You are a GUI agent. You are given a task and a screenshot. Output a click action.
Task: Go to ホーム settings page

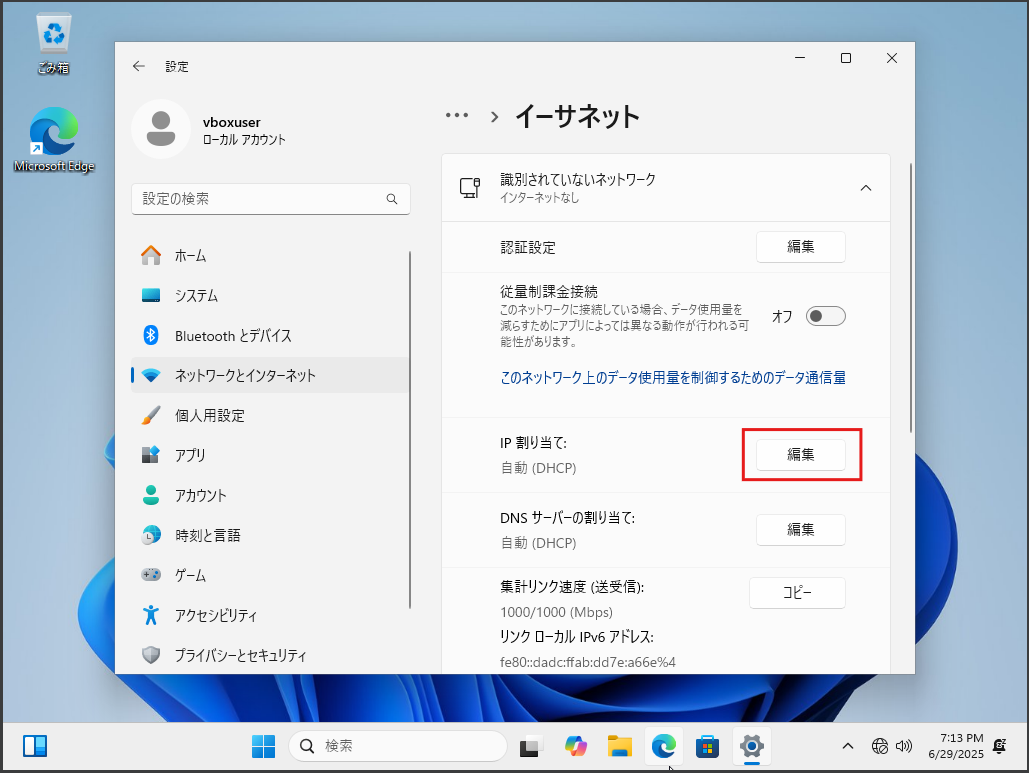pyautogui.click(x=270, y=255)
